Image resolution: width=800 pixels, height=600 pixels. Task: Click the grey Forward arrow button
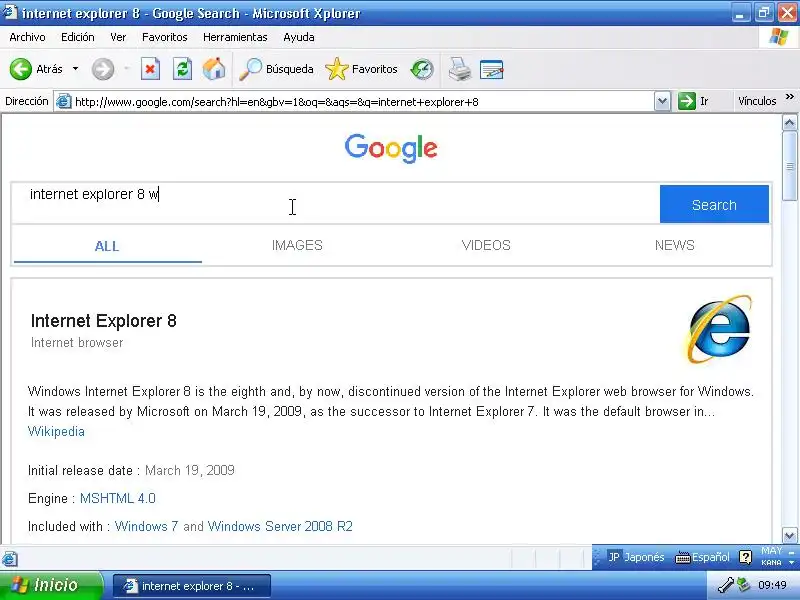[x=103, y=69]
